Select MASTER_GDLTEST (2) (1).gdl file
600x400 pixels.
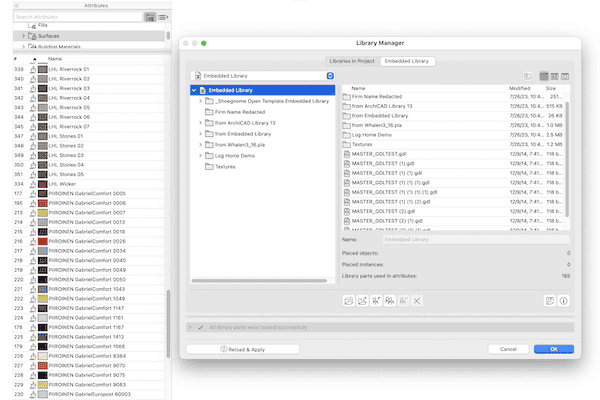click(x=453, y=221)
